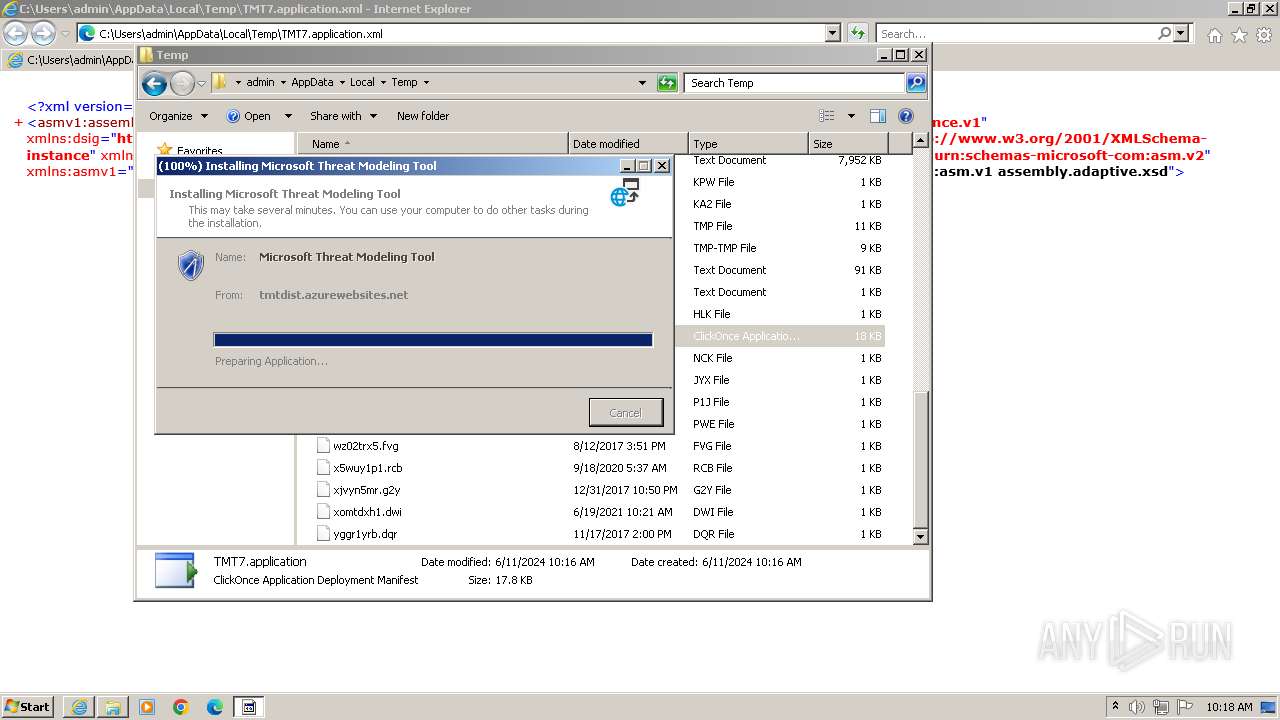Refresh the Temp folder address bar
This screenshot has width=1280, height=720.
667,83
